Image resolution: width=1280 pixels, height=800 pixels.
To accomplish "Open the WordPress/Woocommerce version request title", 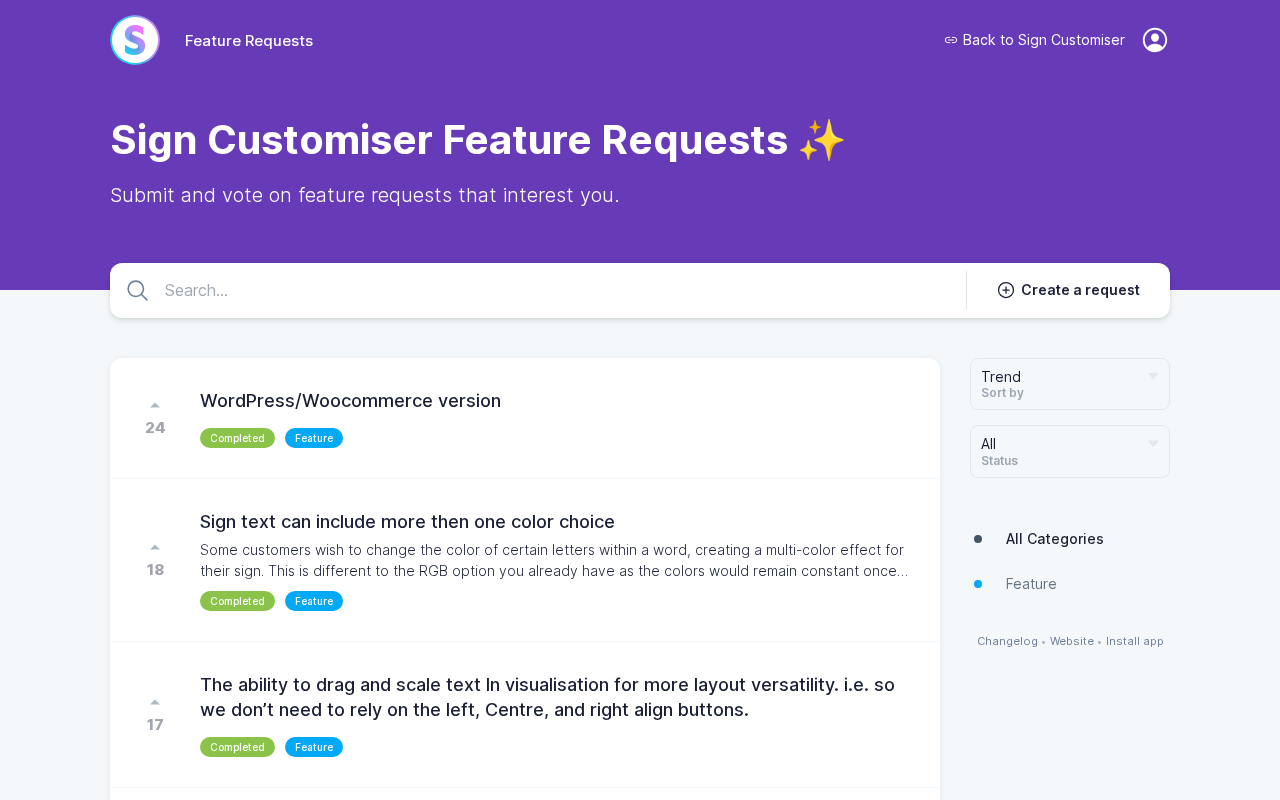I will [350, 401].
